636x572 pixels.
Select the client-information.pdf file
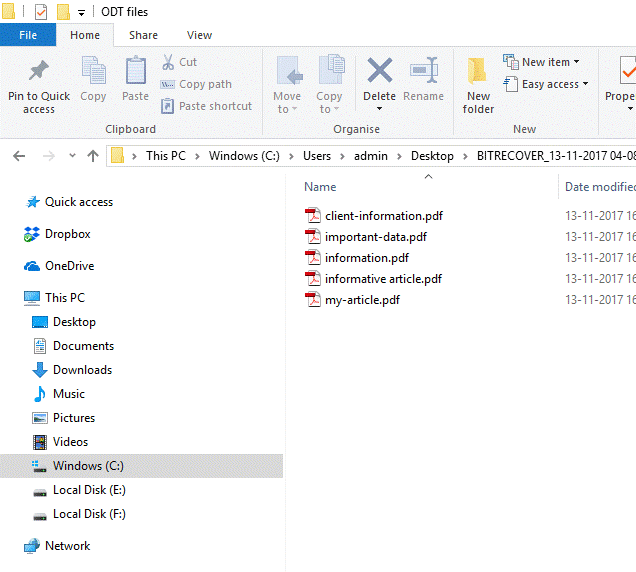click(x=383, y=216)
